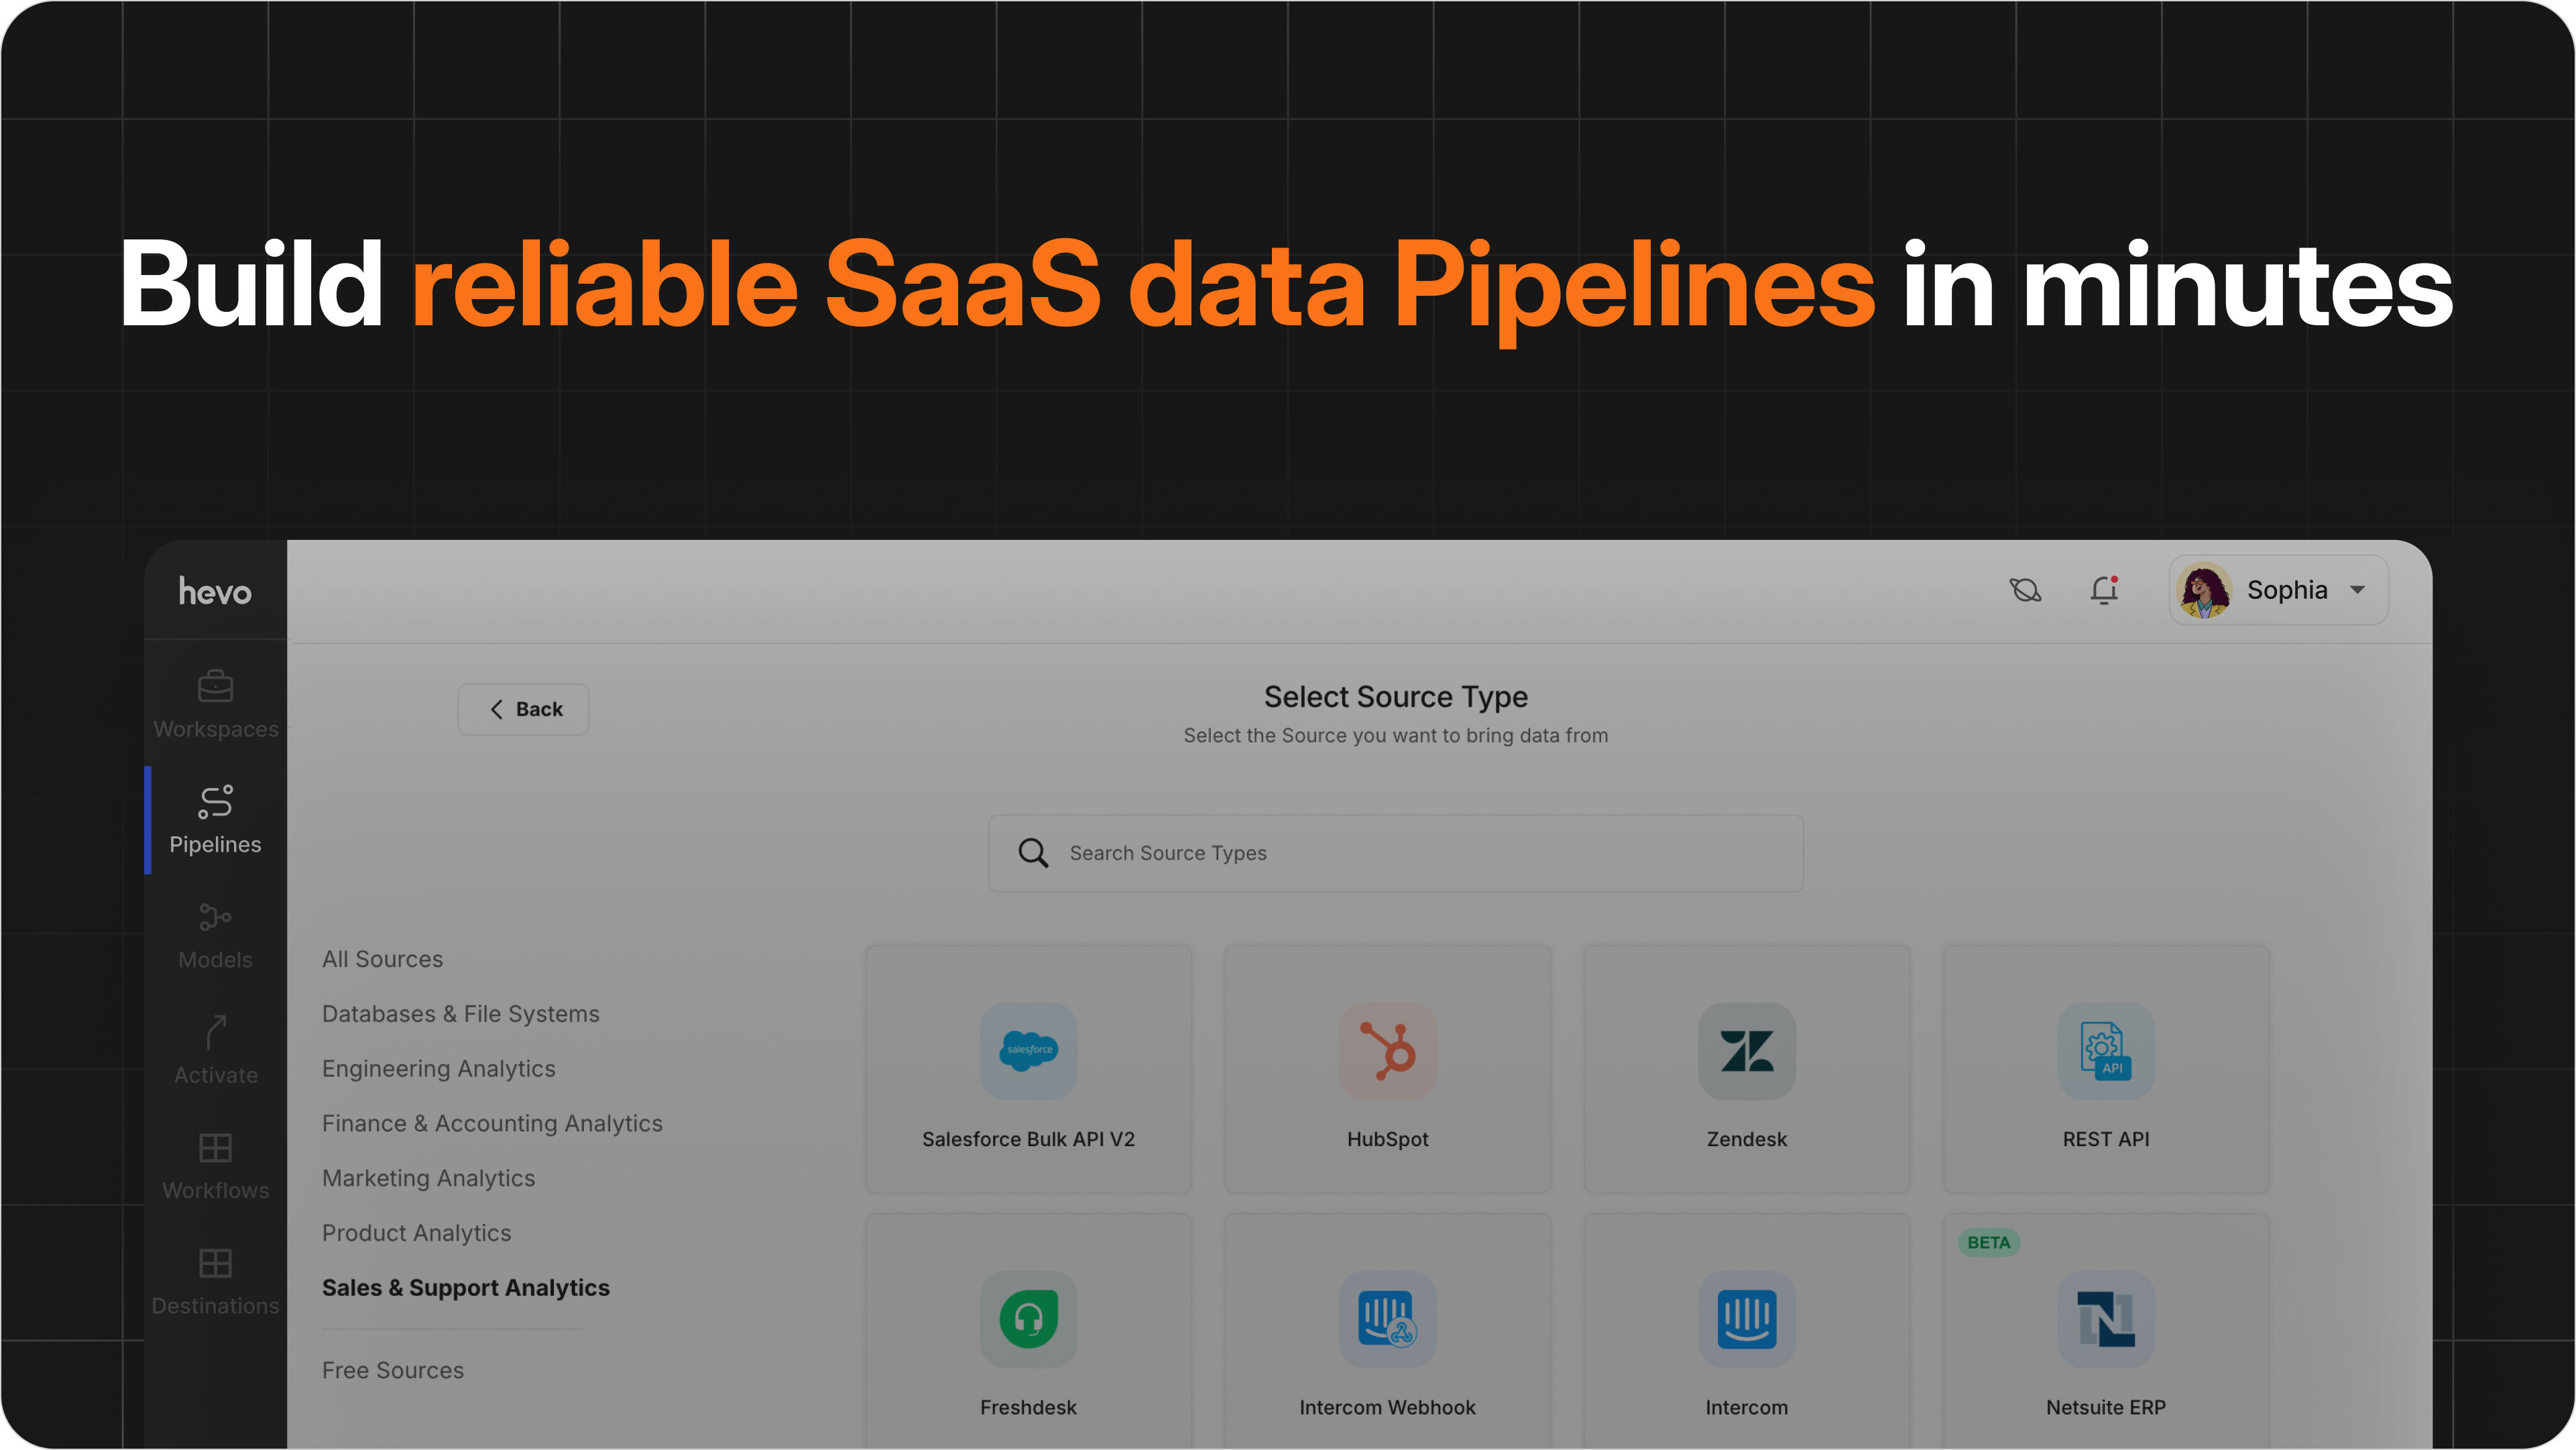Open the Sophia account dropdown

(2278, 590)
